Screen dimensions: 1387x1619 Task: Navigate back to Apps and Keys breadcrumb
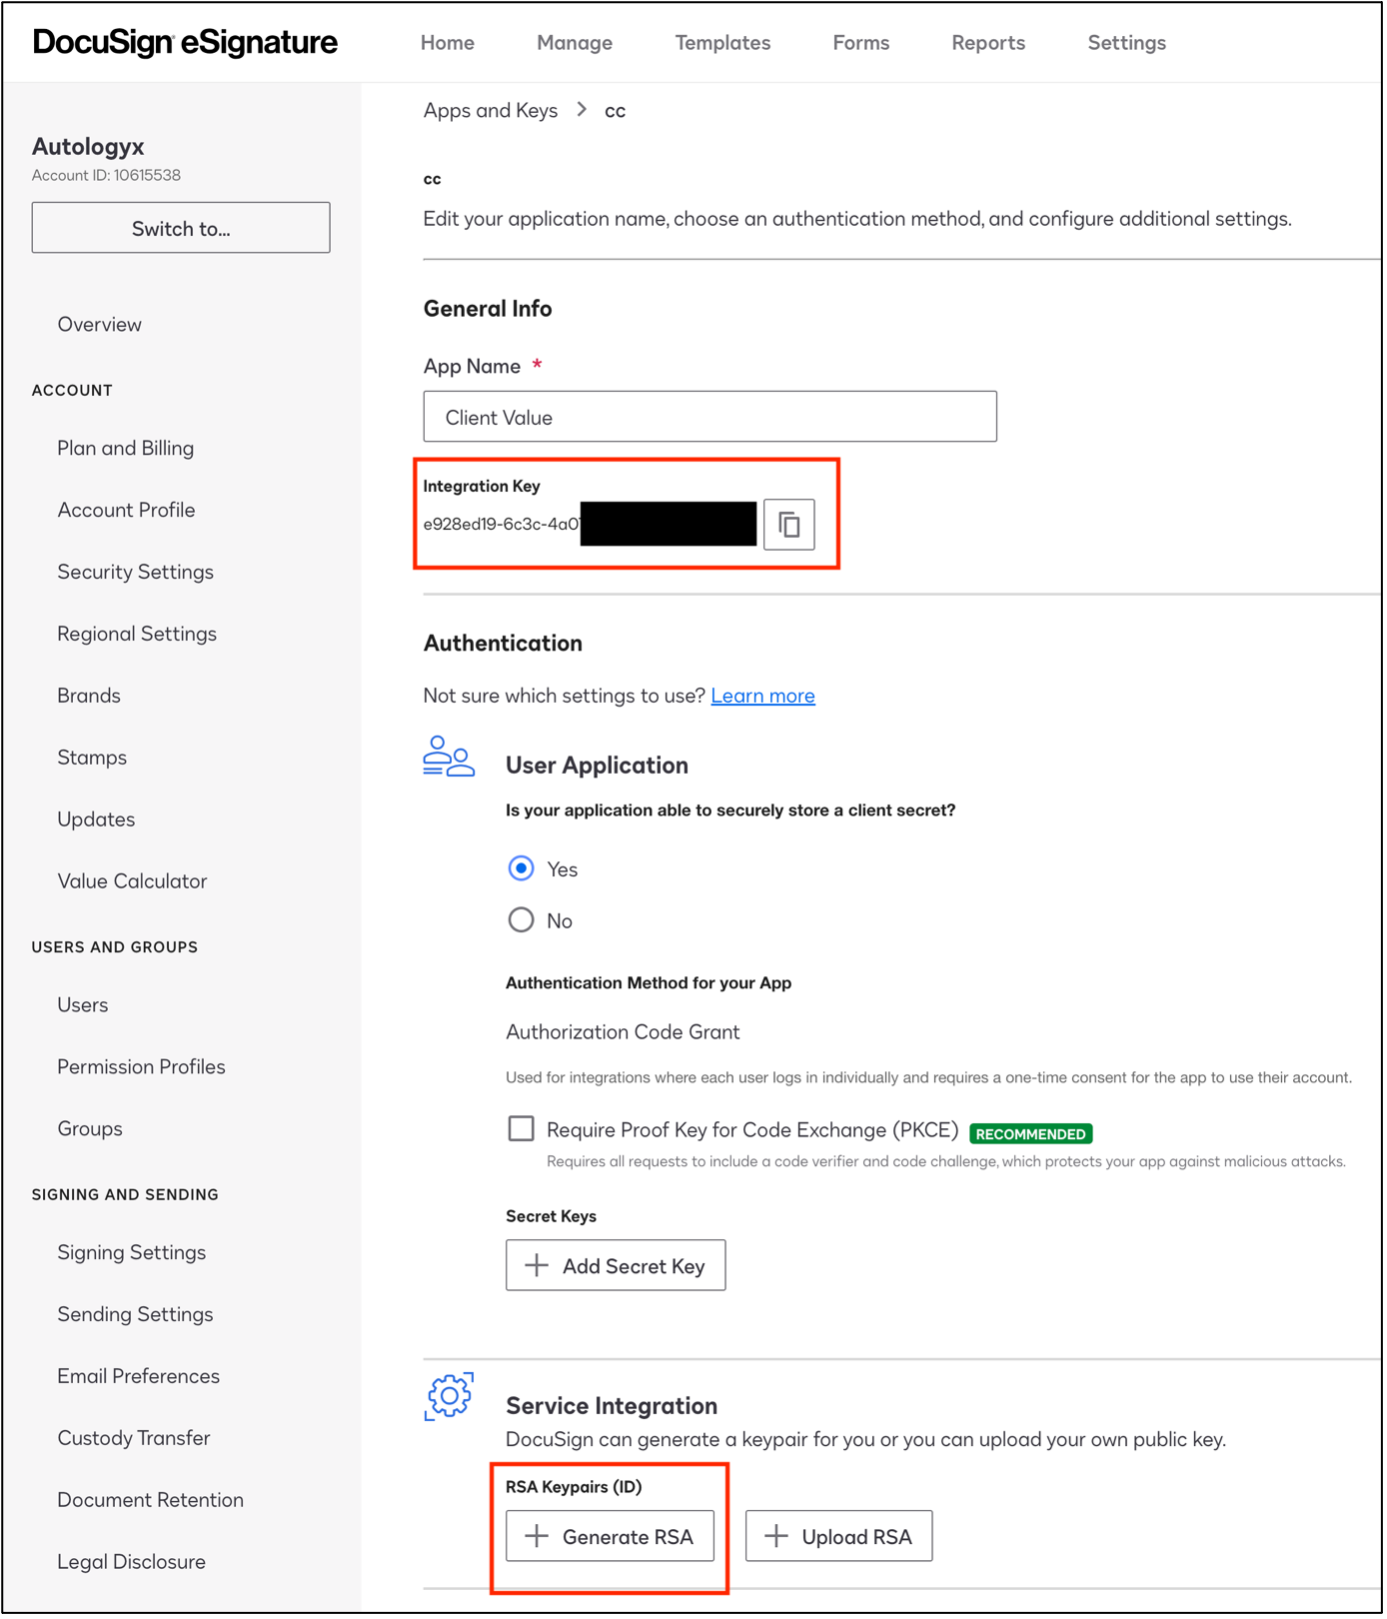point(491,111)
